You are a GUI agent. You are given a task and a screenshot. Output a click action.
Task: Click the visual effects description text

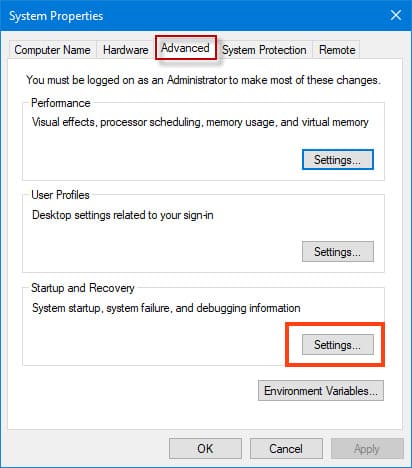point(200,122)
